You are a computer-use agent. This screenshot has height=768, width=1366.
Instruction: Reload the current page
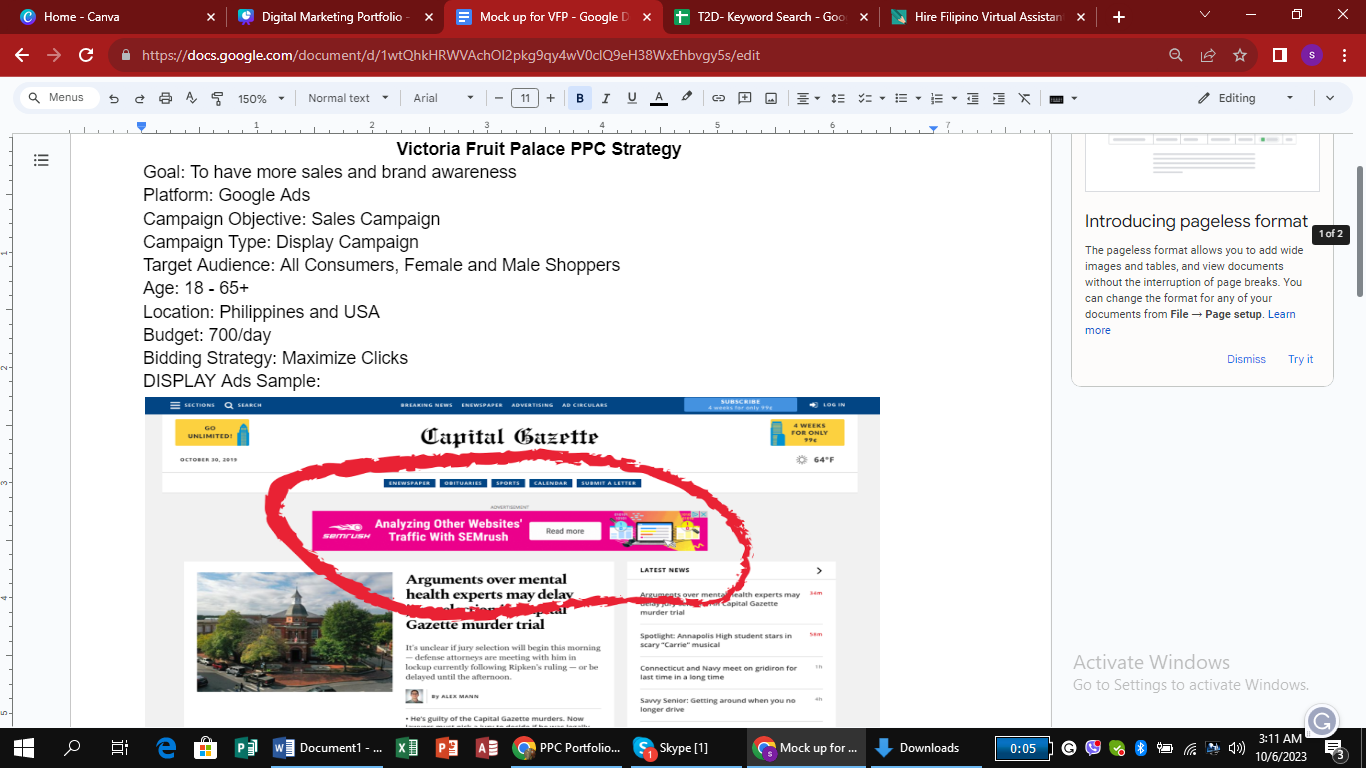pyautogui.click(x=86, y=55)
